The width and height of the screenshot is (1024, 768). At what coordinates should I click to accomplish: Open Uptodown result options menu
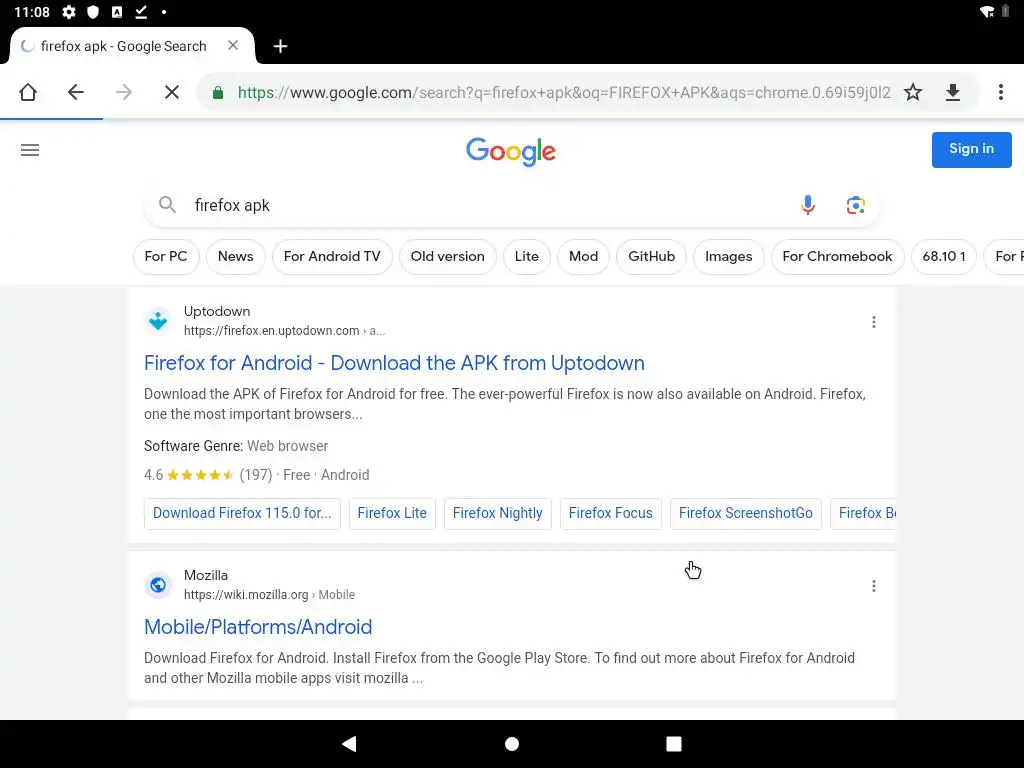tap(873, 322)
